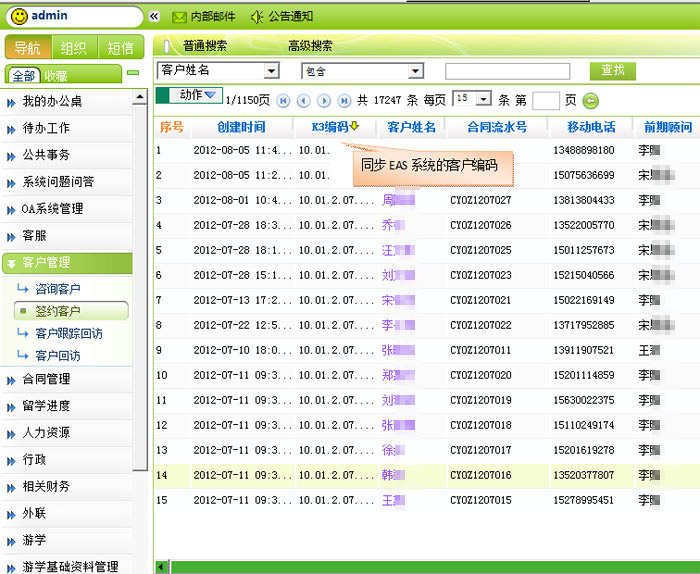
Task: Click arrow icon next to 相关财务
Action: coord(11,488)
